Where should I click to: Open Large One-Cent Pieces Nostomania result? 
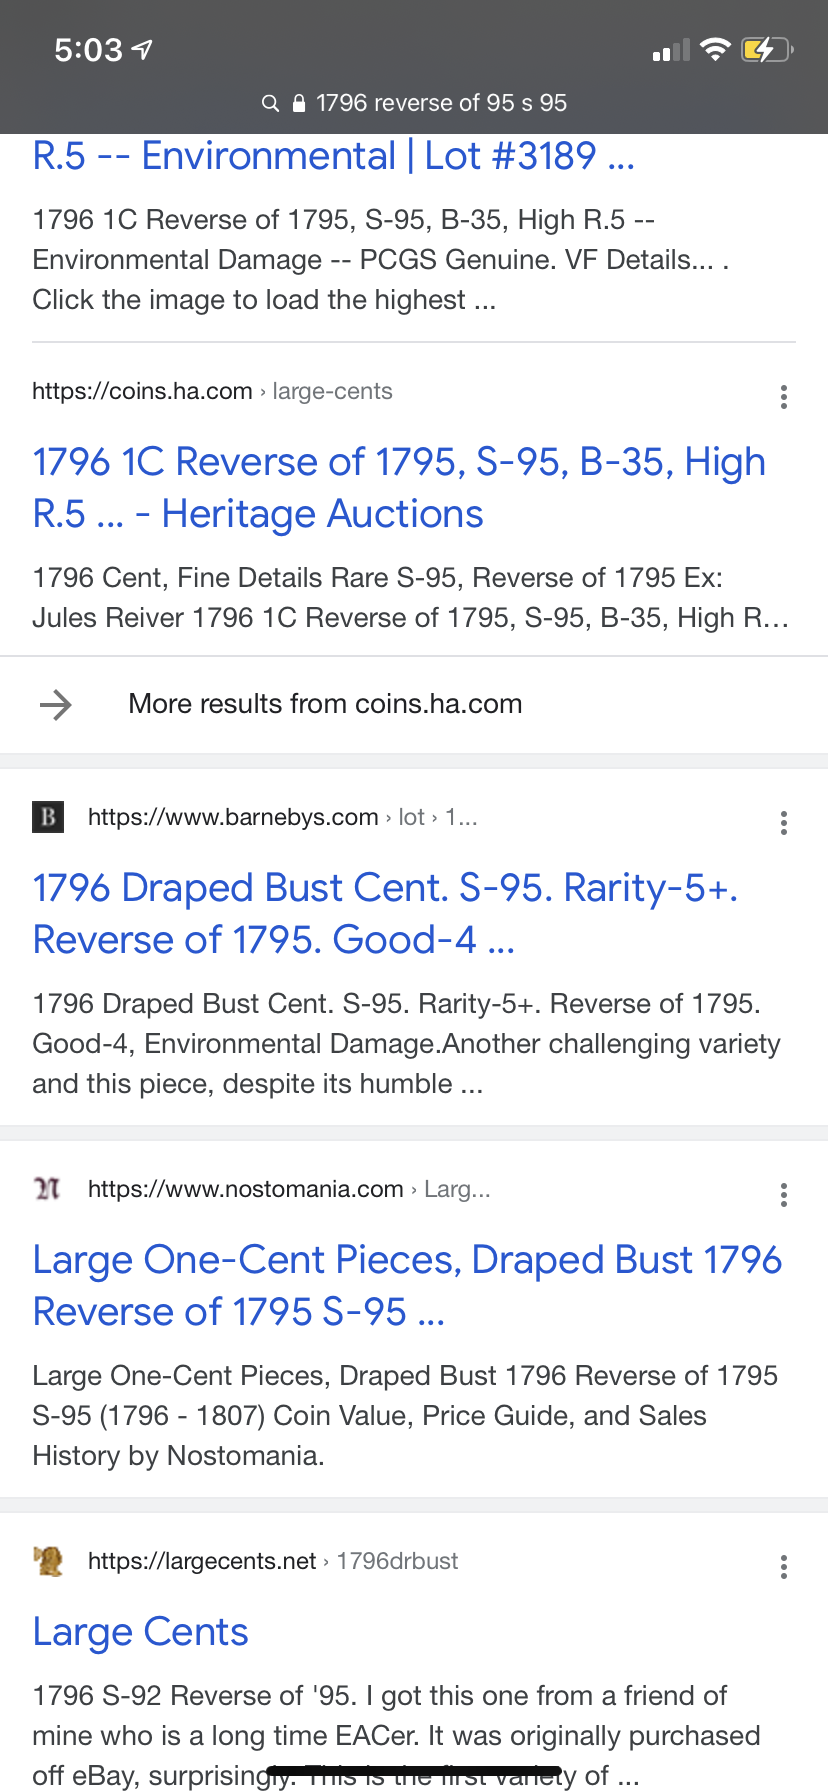pos(407,1286)
